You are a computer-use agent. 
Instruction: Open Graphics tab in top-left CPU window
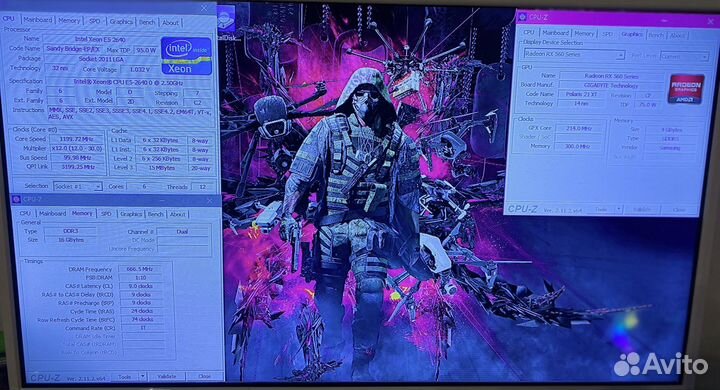coord(121,22)
